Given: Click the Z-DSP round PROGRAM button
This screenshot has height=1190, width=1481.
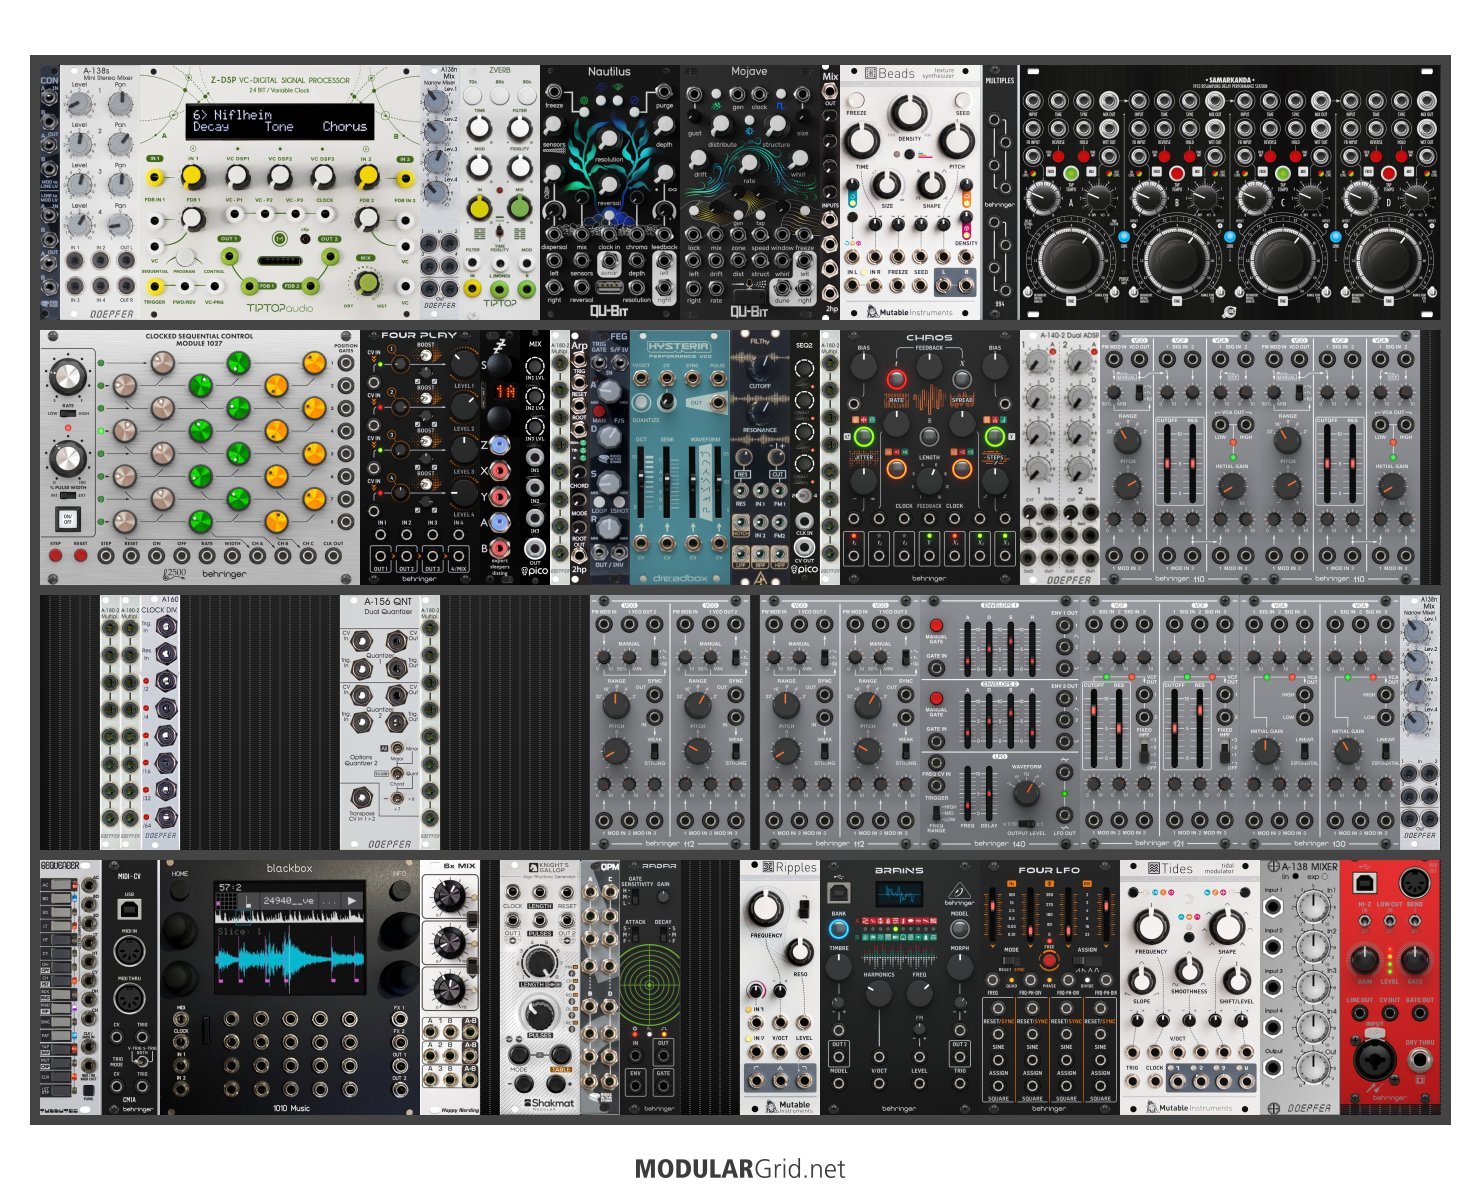Looking at the screenshot, I should [x=185, y=257].
